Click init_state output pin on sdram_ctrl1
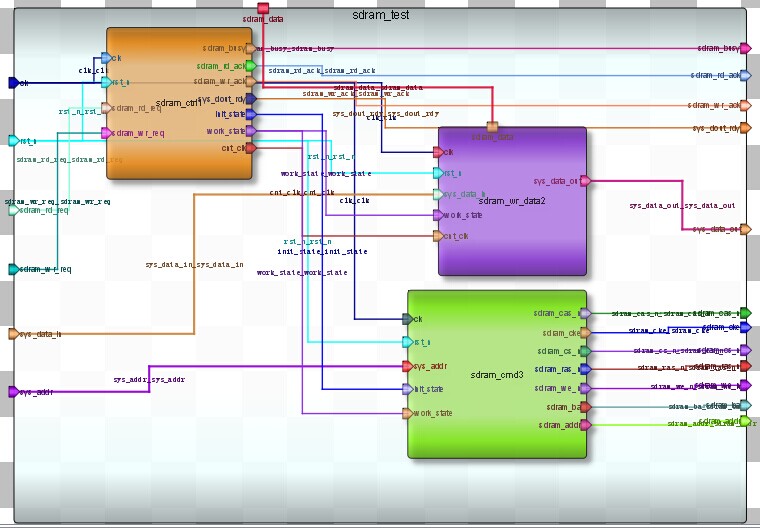The image size is (760, 528). [251, 114]
